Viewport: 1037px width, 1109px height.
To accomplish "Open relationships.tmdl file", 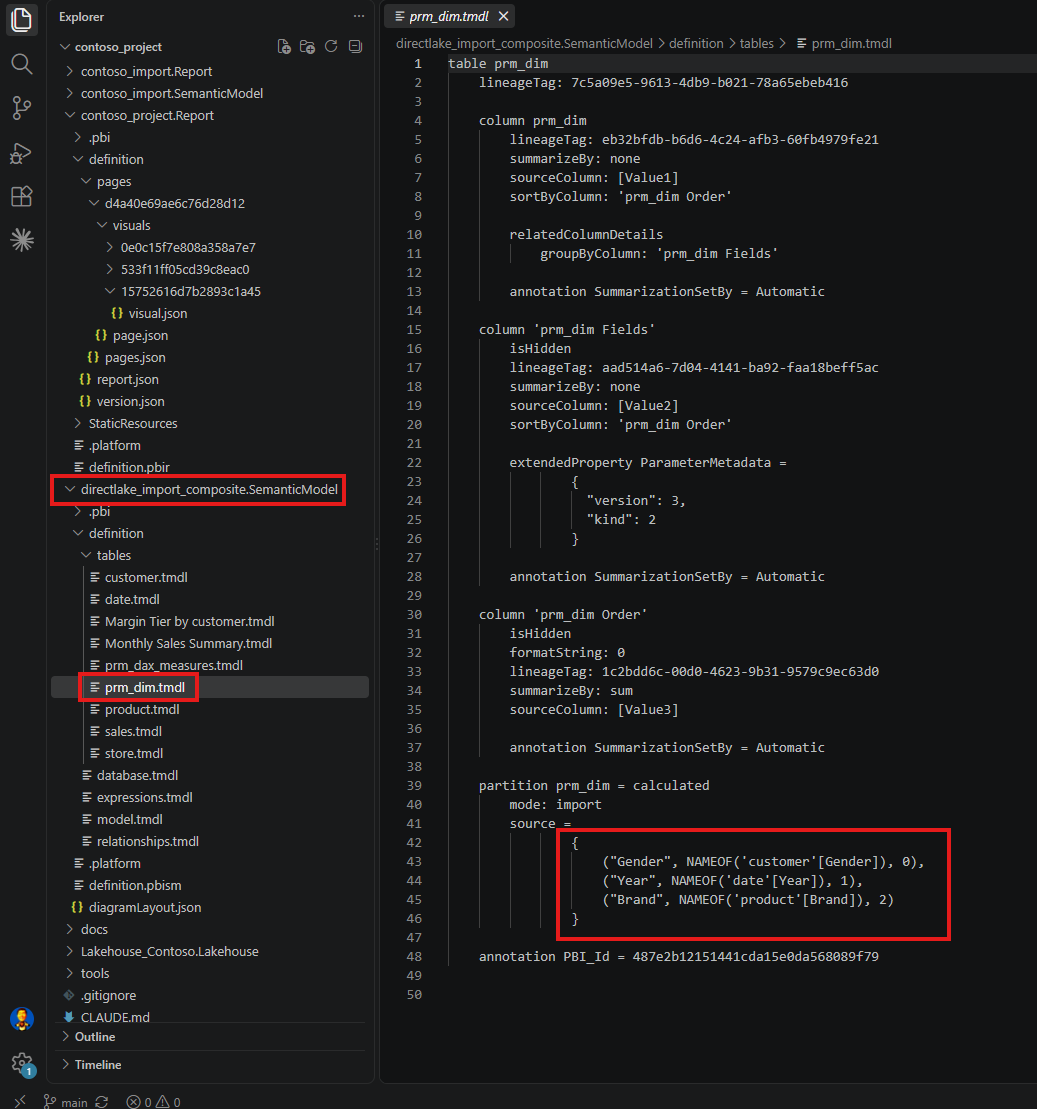I will [x=147, y=841].
